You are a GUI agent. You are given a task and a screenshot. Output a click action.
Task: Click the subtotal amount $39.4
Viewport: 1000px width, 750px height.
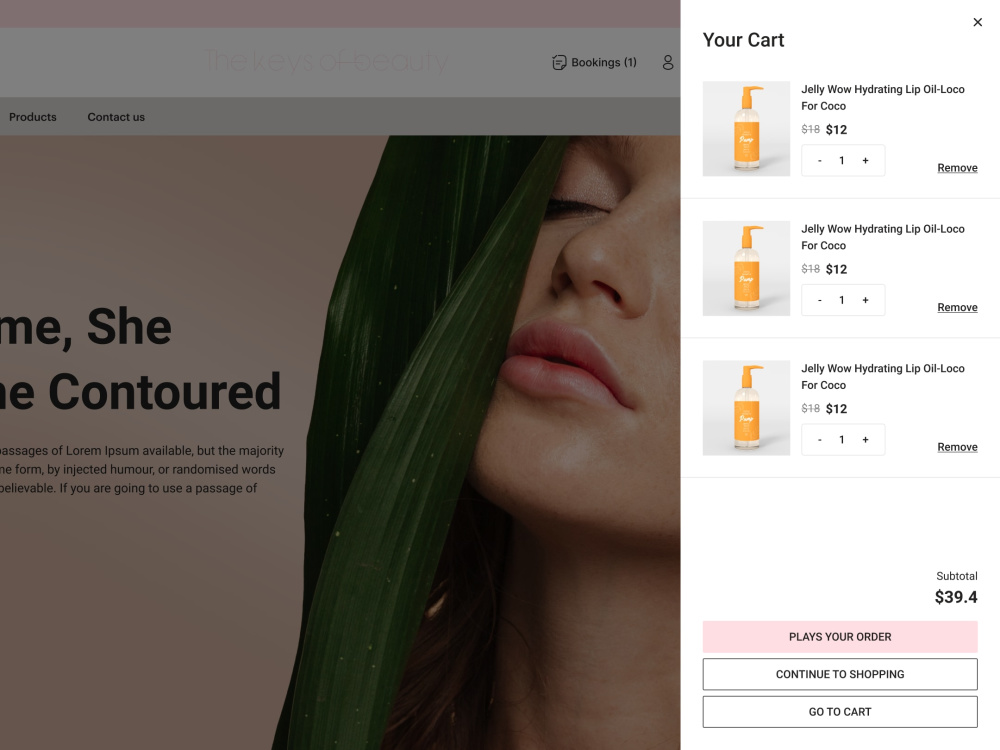(x=956, y=598)
